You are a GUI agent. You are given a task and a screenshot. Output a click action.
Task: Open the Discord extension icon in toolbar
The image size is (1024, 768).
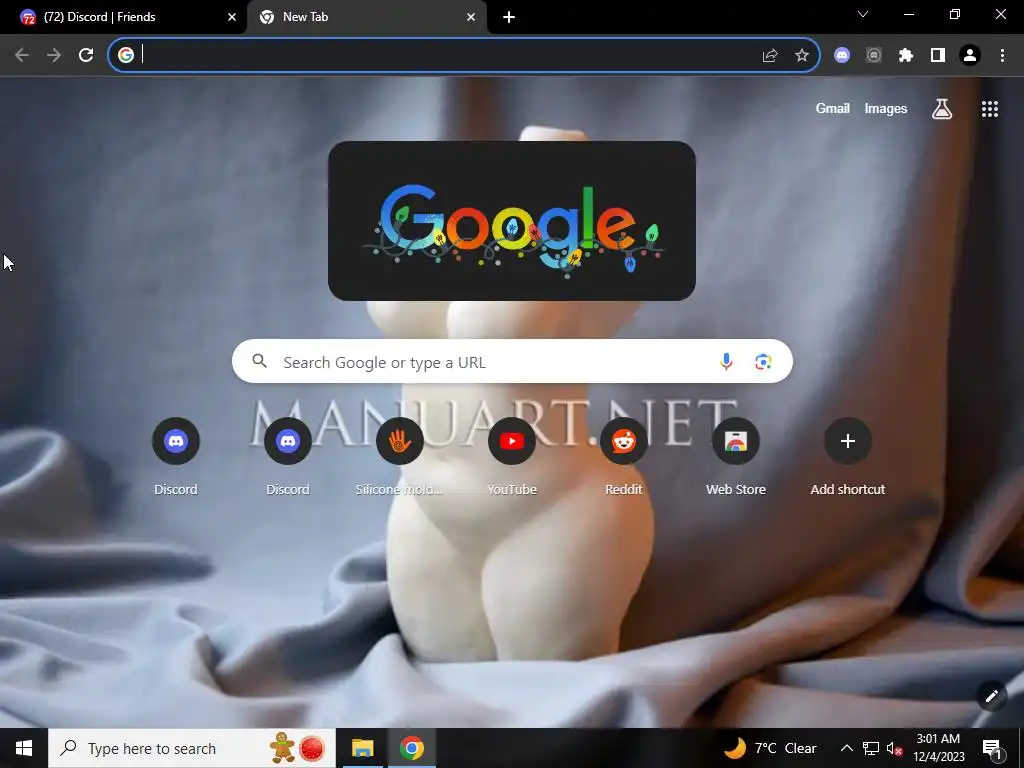point(842,56)
